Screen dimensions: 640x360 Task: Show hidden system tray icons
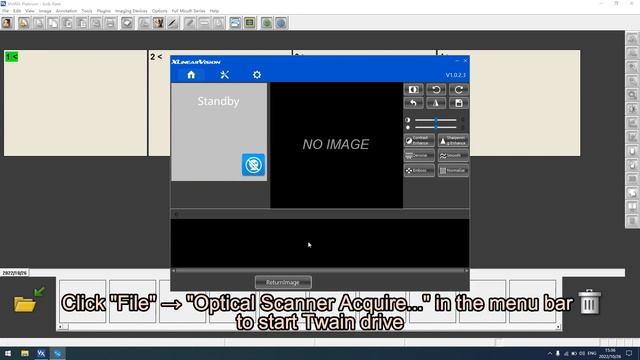[549, 353]
